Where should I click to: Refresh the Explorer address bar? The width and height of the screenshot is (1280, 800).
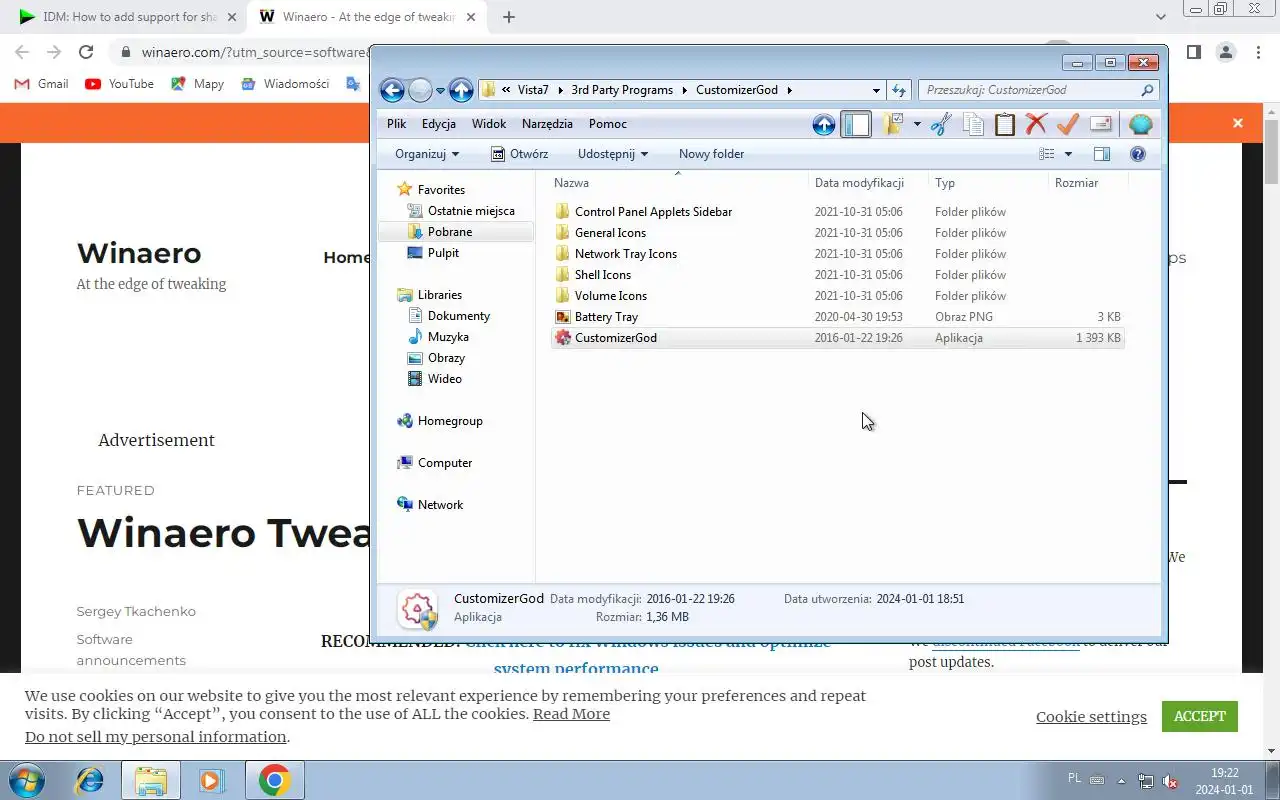898,90
